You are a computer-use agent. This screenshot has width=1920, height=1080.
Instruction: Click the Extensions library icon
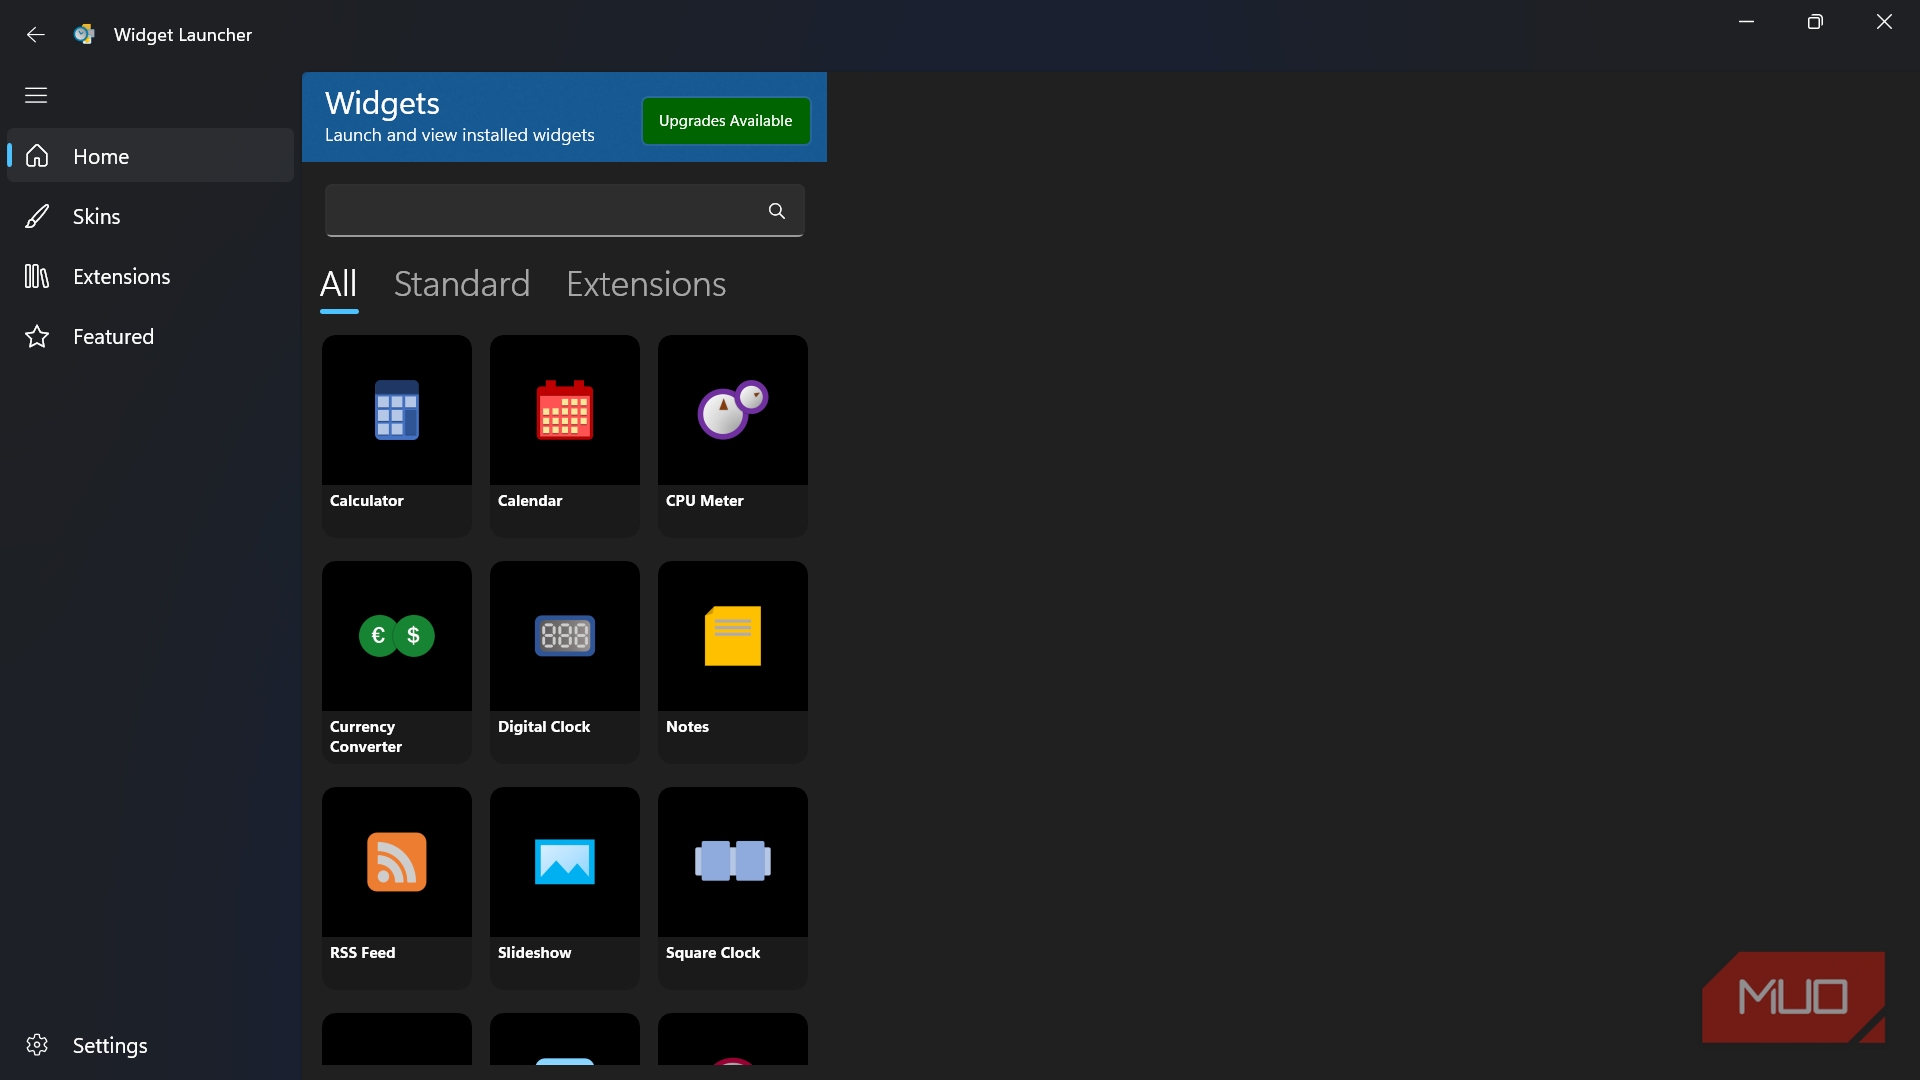click(x=37, y=276)
